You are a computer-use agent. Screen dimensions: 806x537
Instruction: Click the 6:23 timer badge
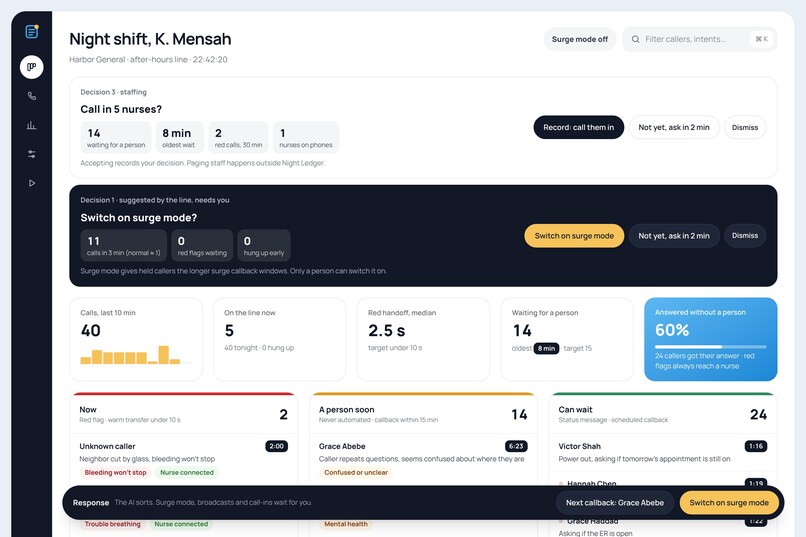click(x=516, y=446)
